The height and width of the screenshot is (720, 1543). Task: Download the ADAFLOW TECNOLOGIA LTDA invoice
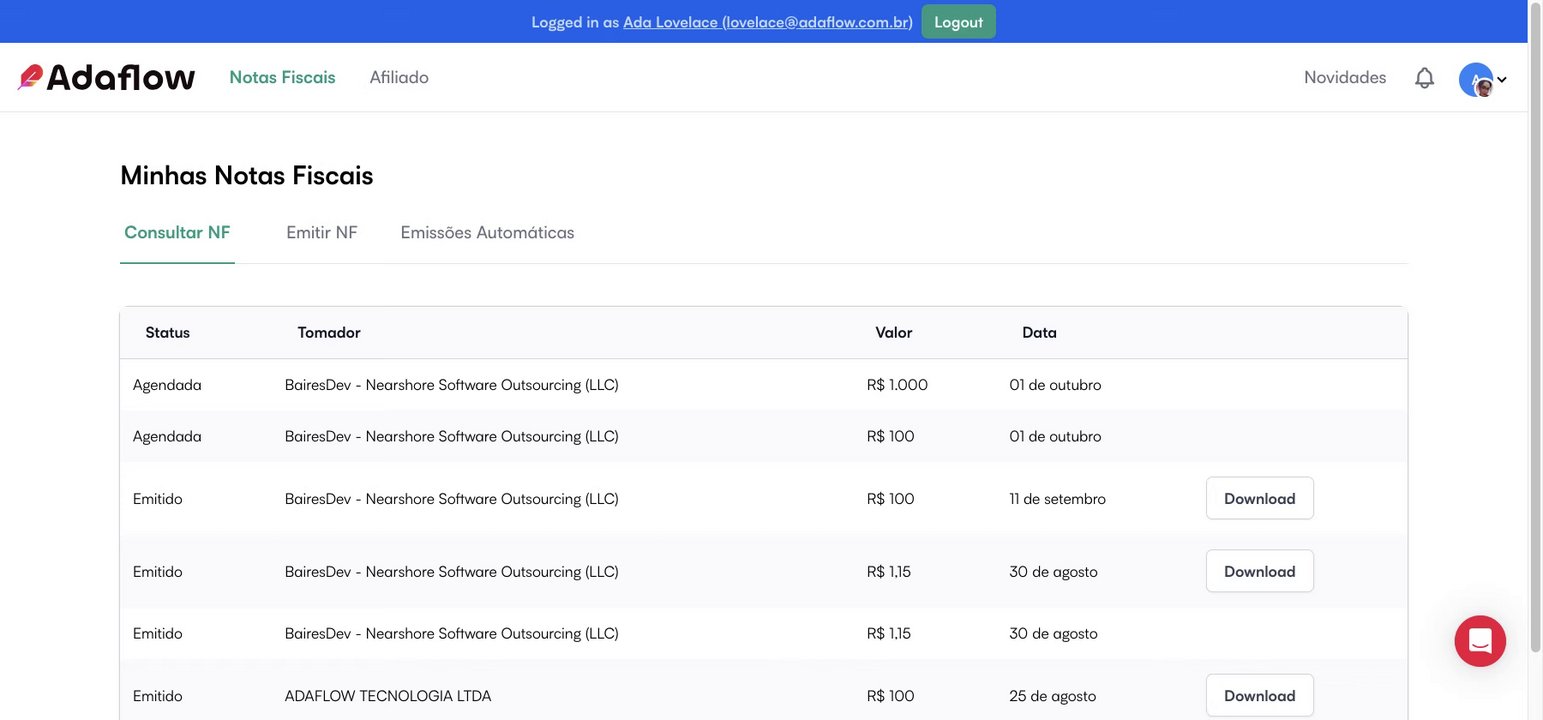coord(1259,695)
